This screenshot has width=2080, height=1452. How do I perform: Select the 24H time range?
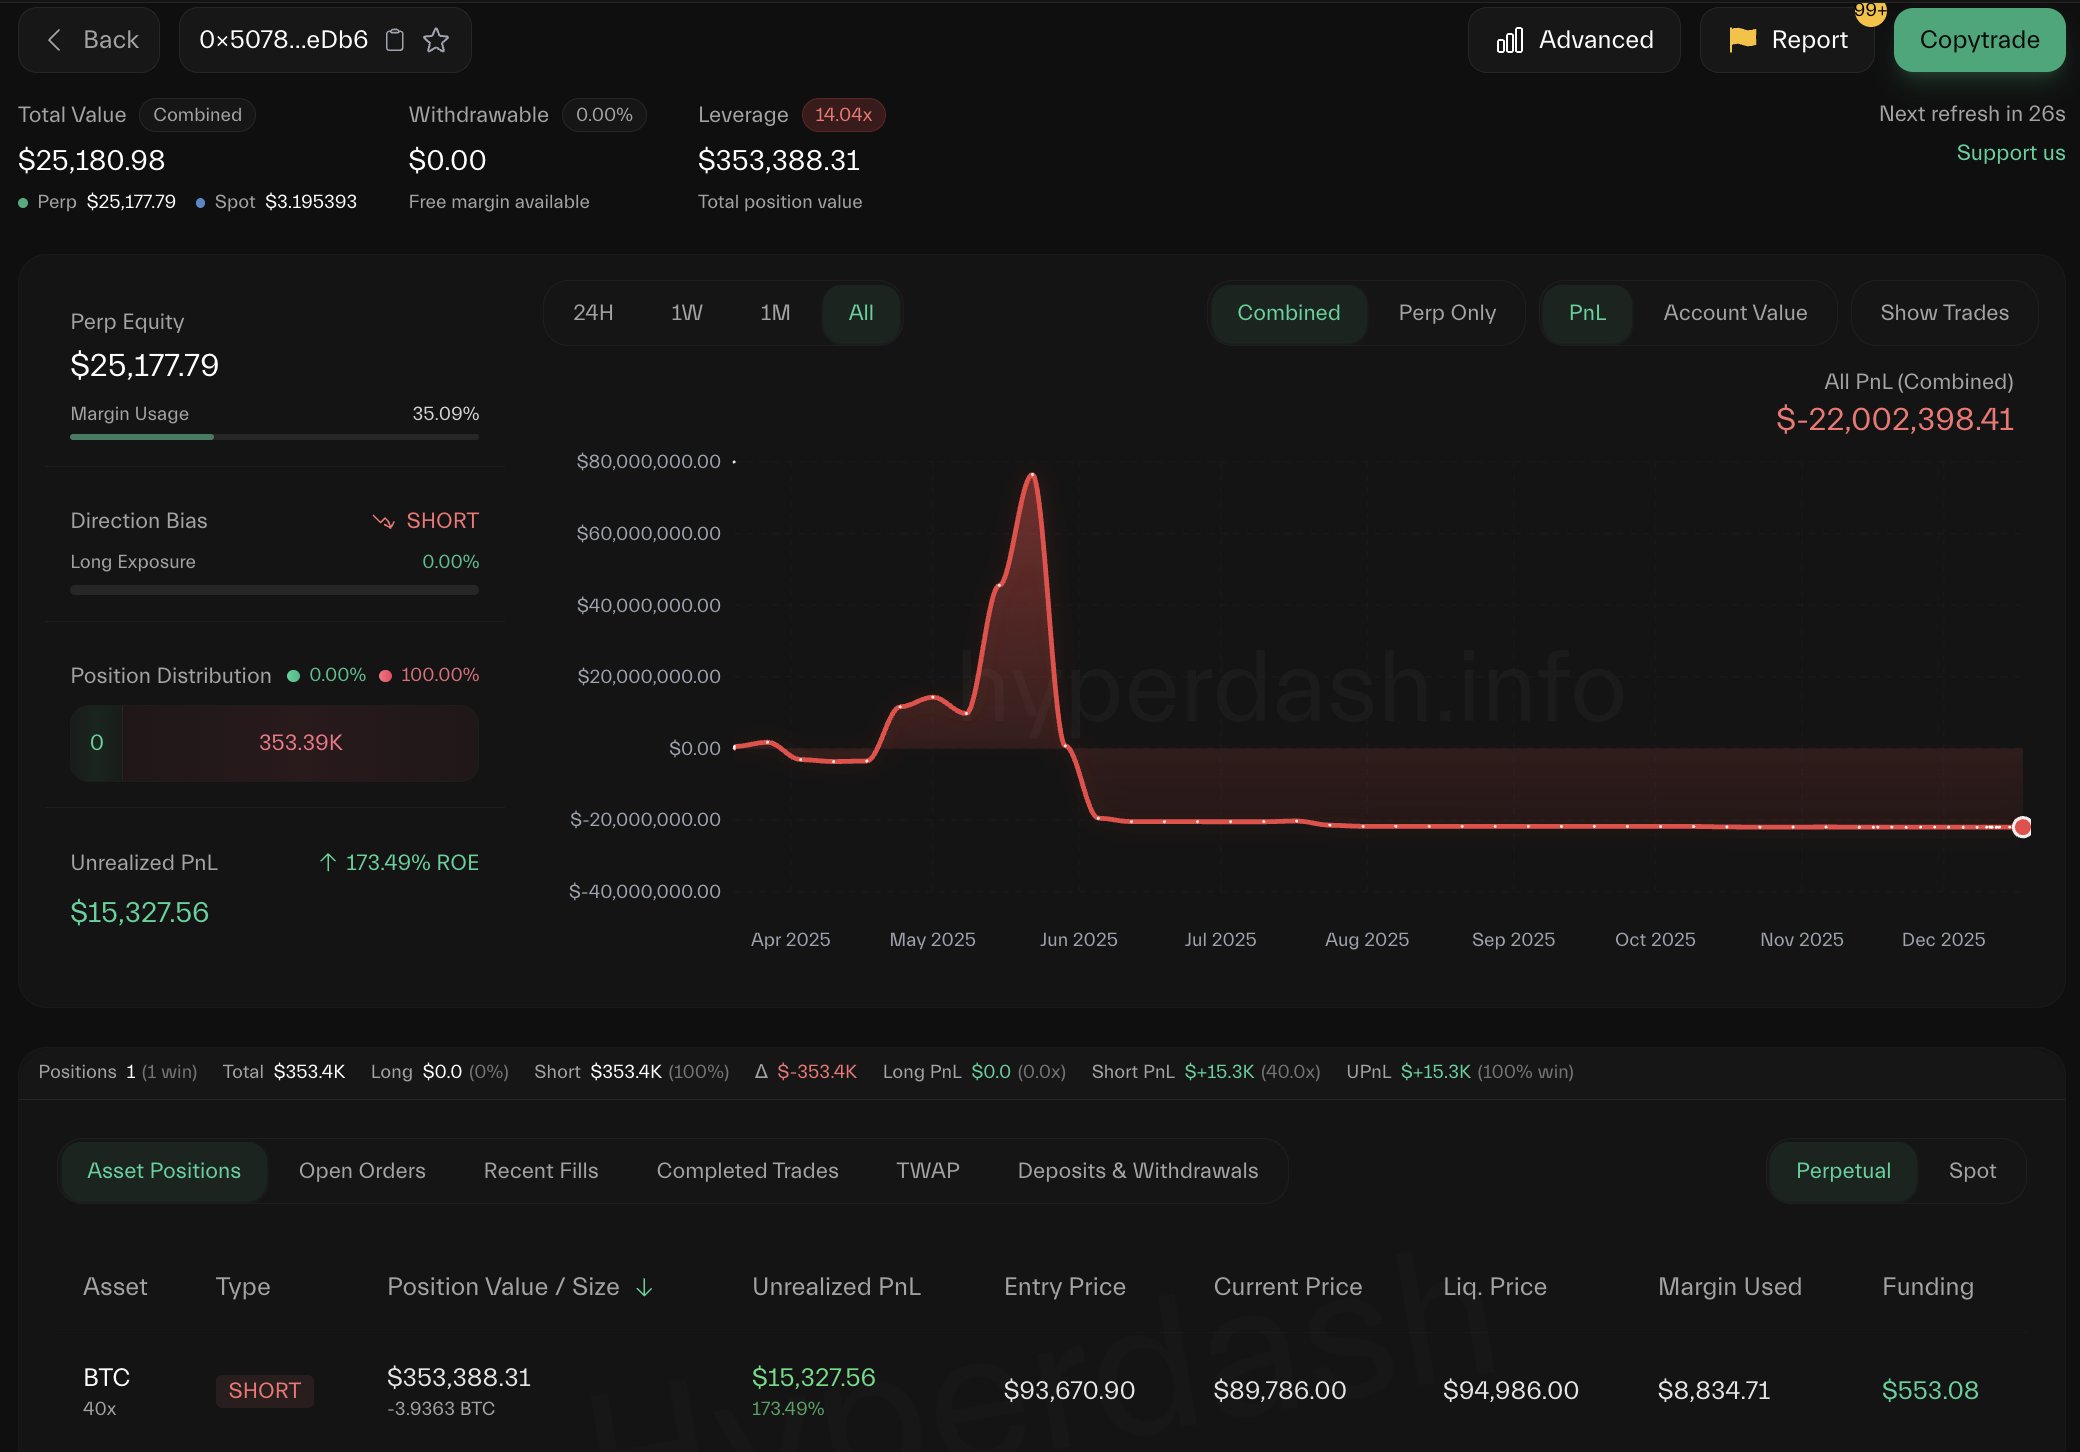click(x=593, y=313)
